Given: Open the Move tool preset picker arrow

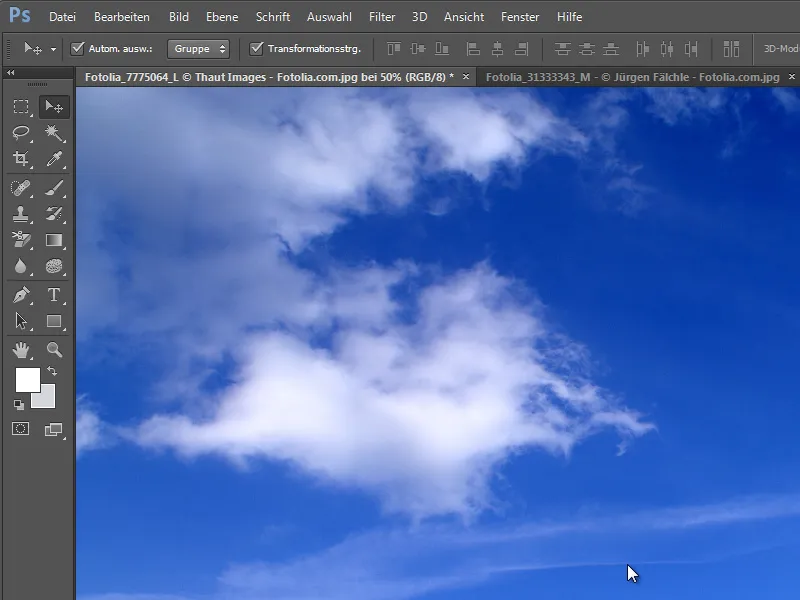Looking at the screenshot, I should pyautogui.click(x=53, y=49).
